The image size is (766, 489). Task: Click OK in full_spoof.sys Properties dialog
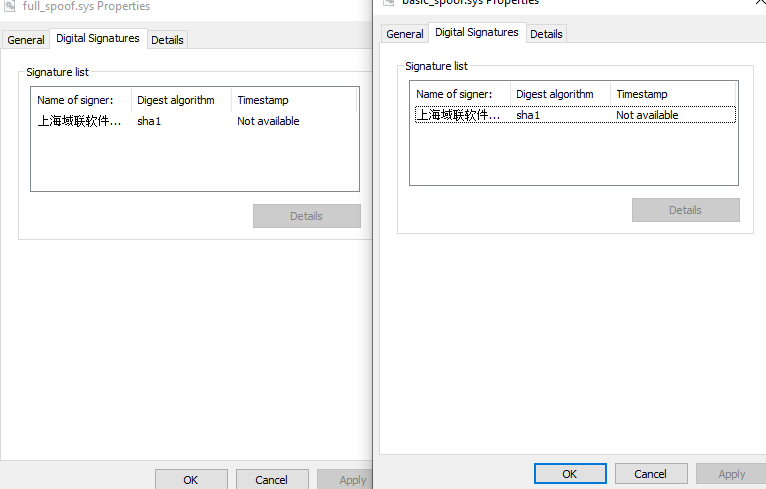pyautogui.click(x=190, y=479)
